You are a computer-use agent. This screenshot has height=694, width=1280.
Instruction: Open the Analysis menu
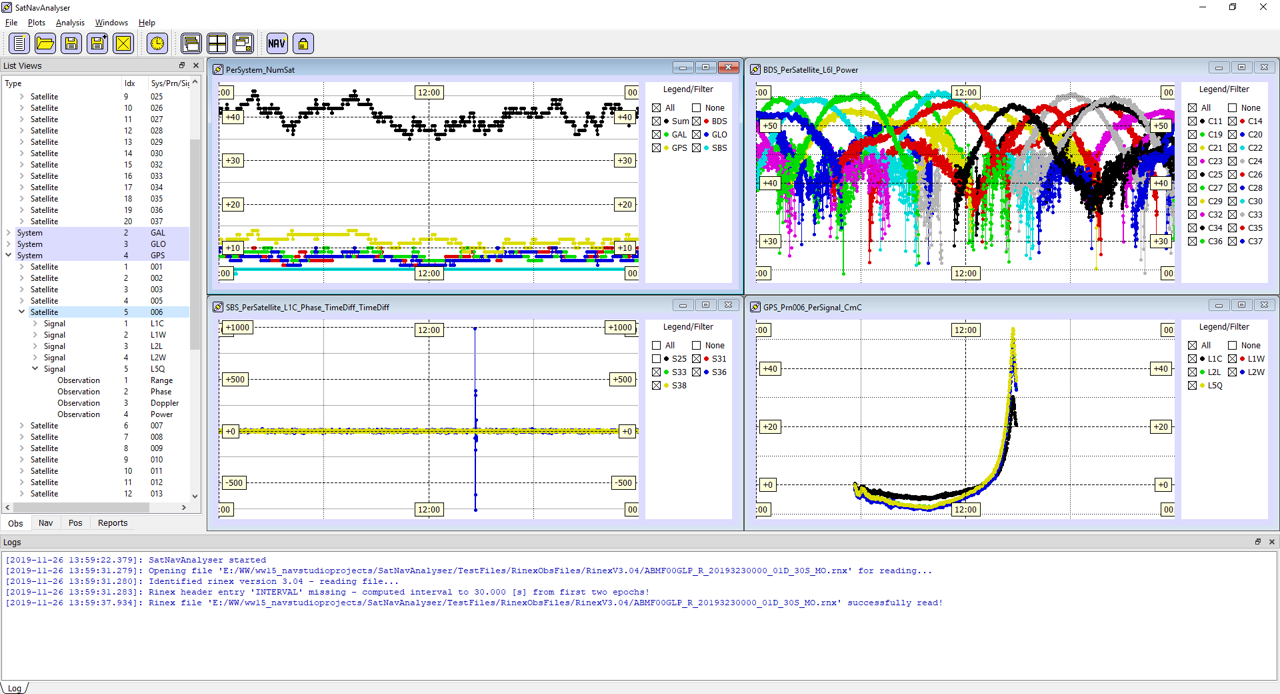70,22
